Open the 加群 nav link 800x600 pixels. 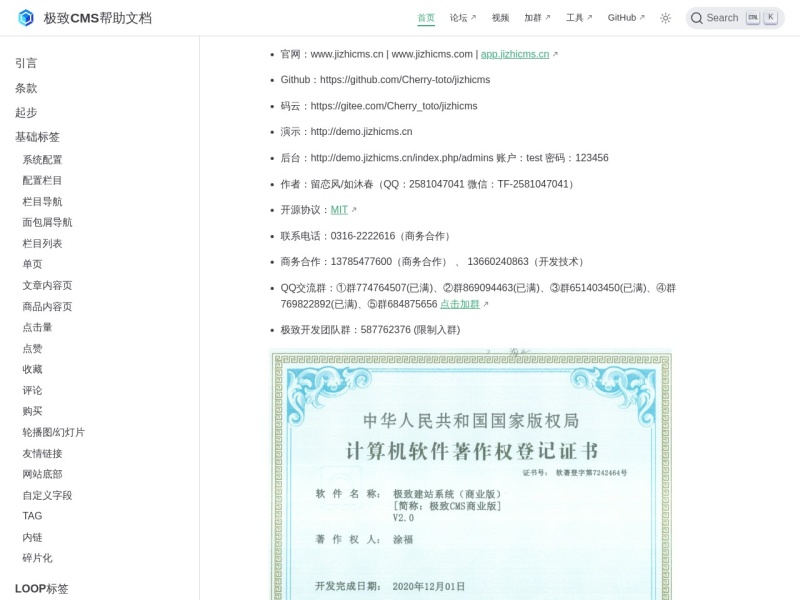(537, 18)
